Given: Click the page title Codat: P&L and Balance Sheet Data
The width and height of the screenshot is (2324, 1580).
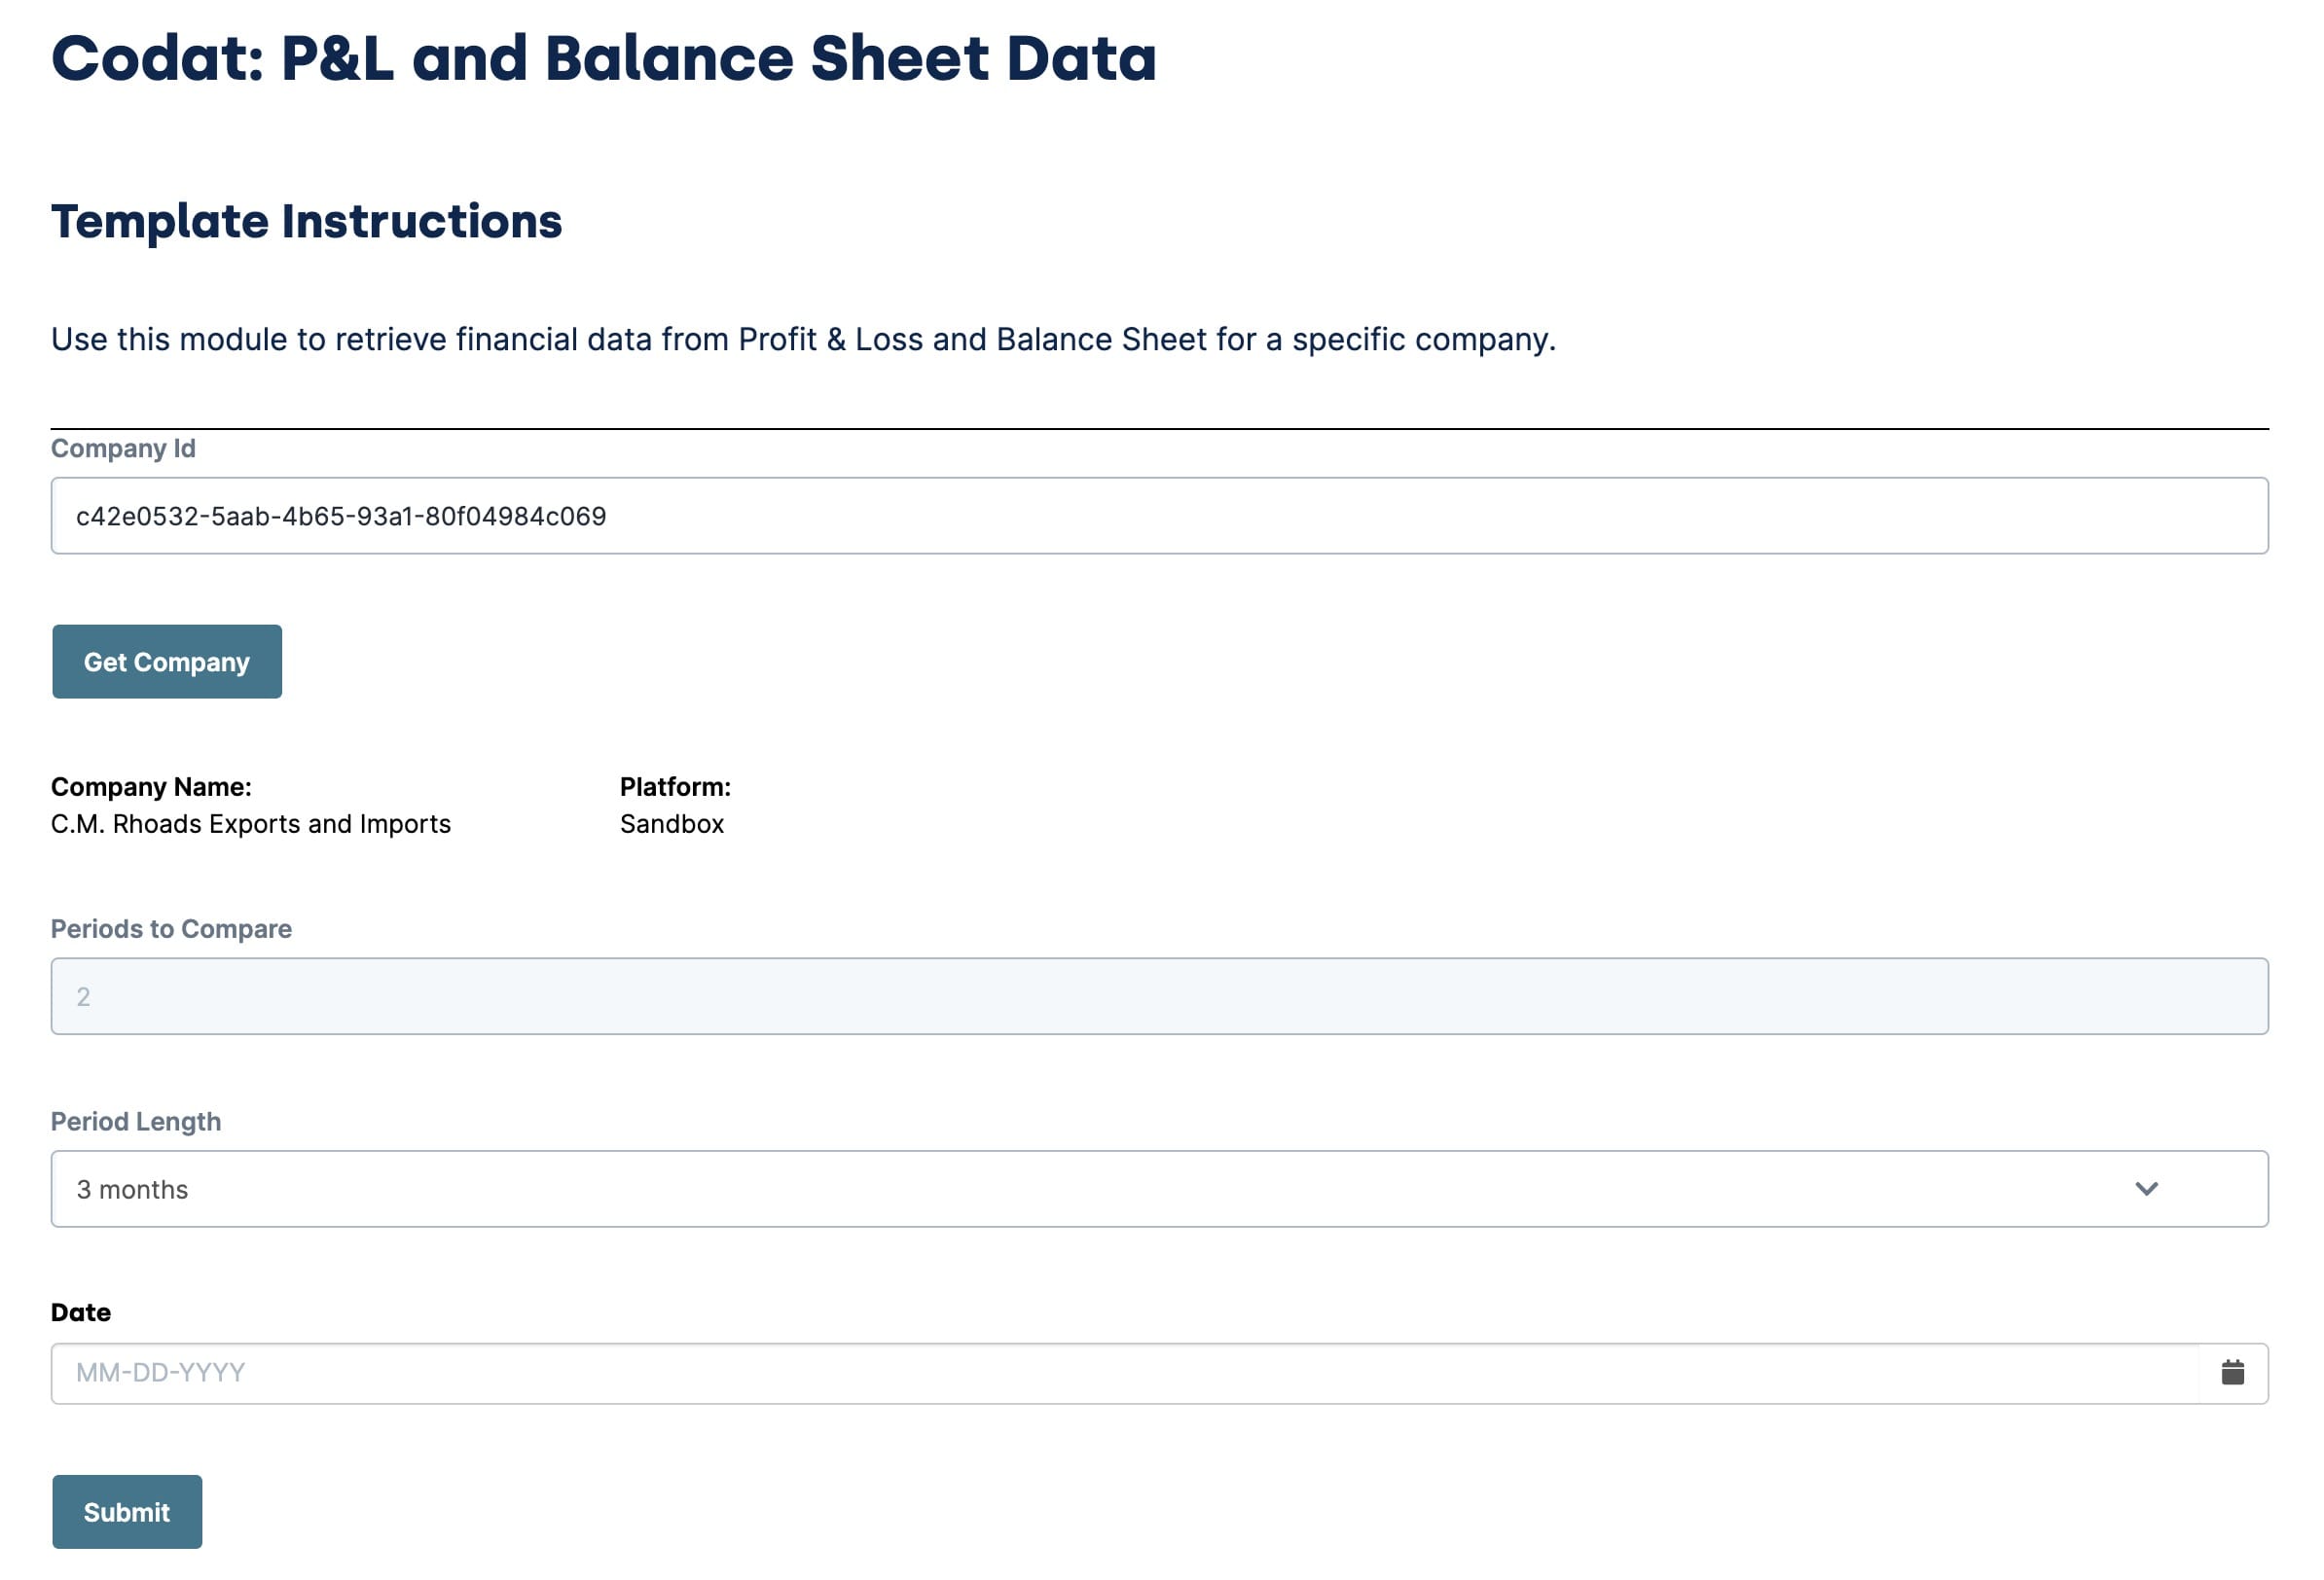Looking at the screenshot, I should coord(604,58).
